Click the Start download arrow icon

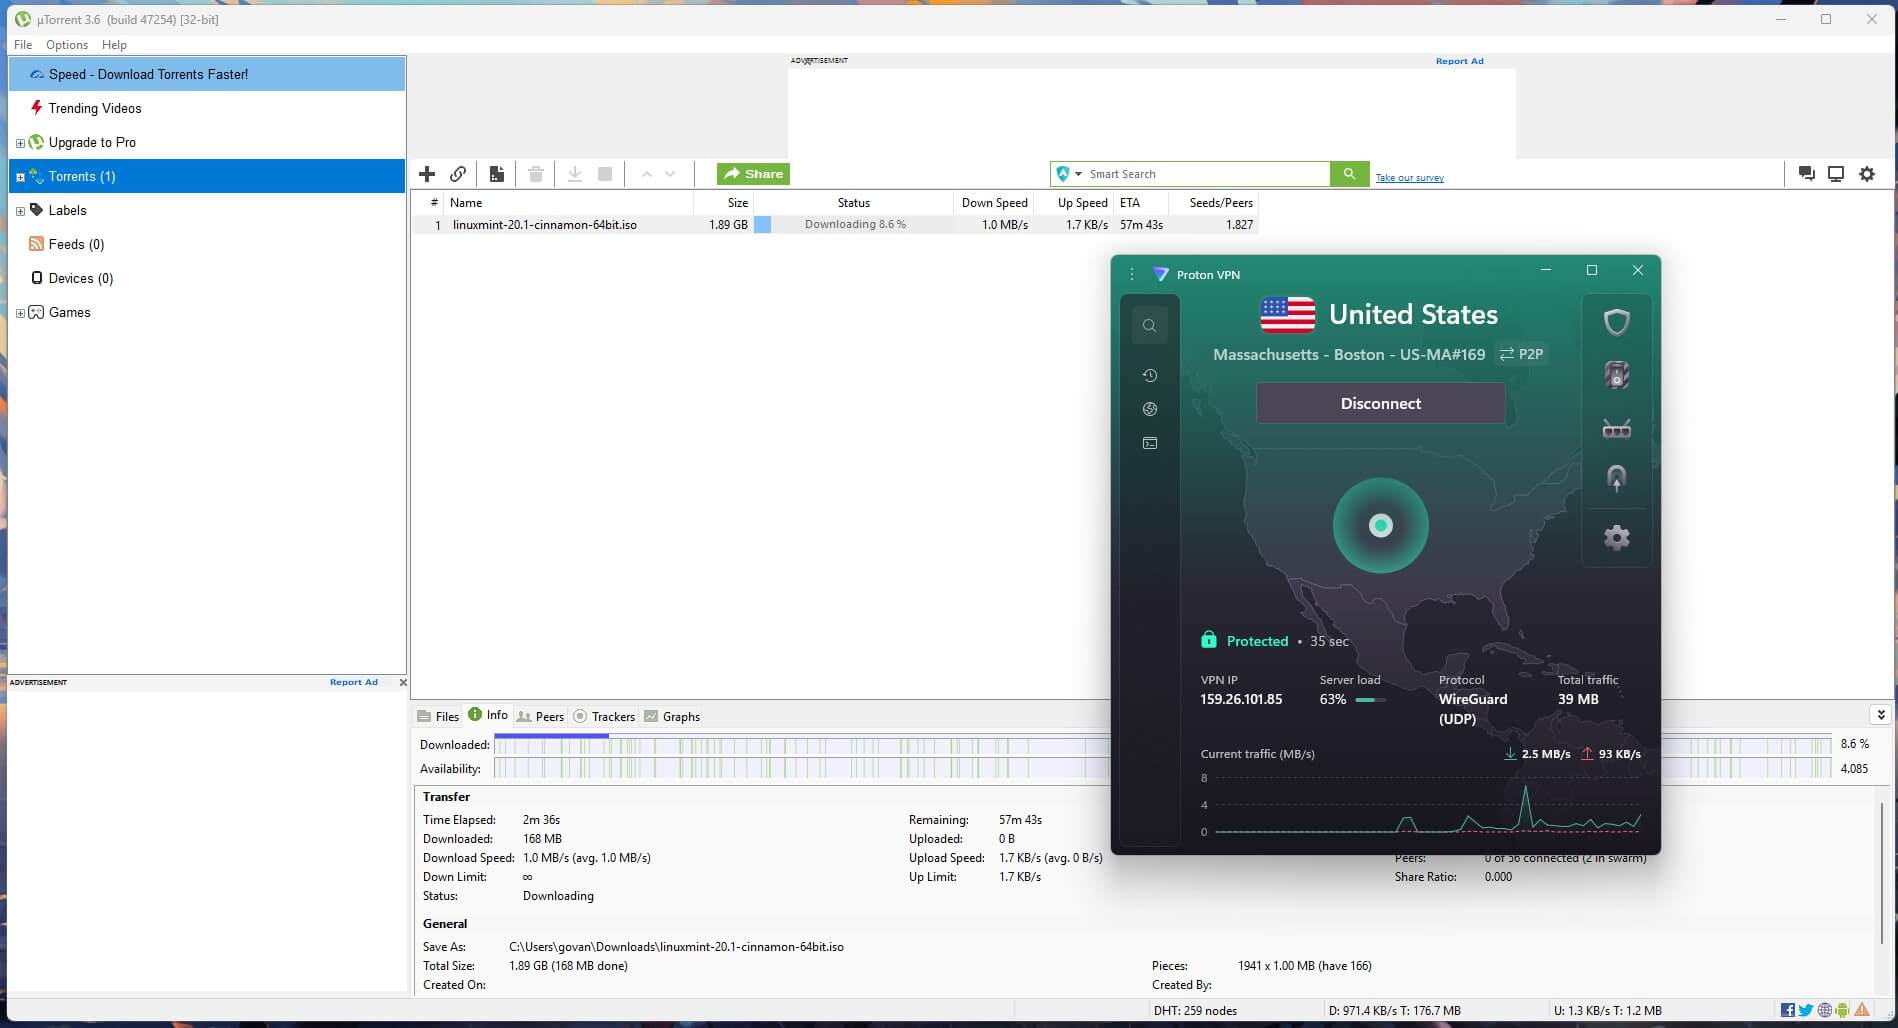click(575, 174)
